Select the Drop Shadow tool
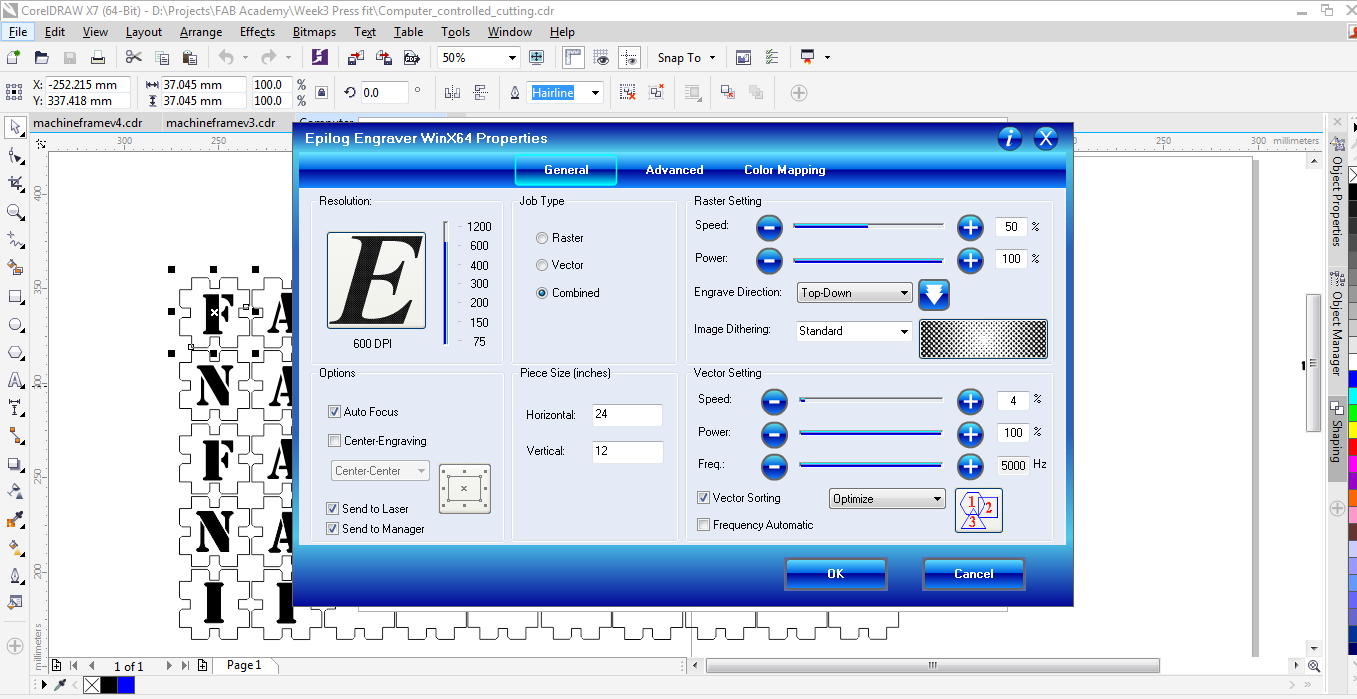1357x699 pixels. pos(15,464)
